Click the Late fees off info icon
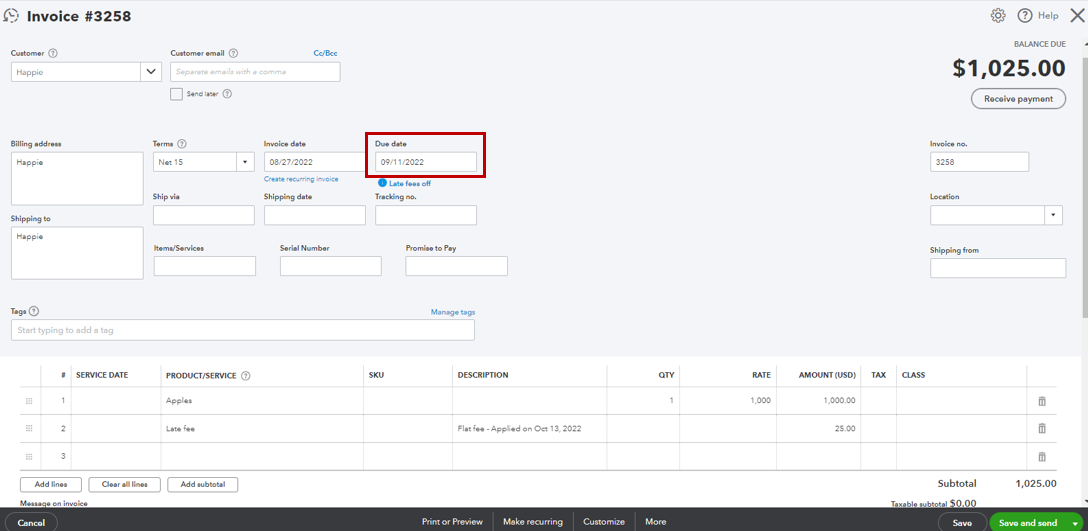Image resolution: width=1088 pixels, height=531 pixels. [382, 183]
